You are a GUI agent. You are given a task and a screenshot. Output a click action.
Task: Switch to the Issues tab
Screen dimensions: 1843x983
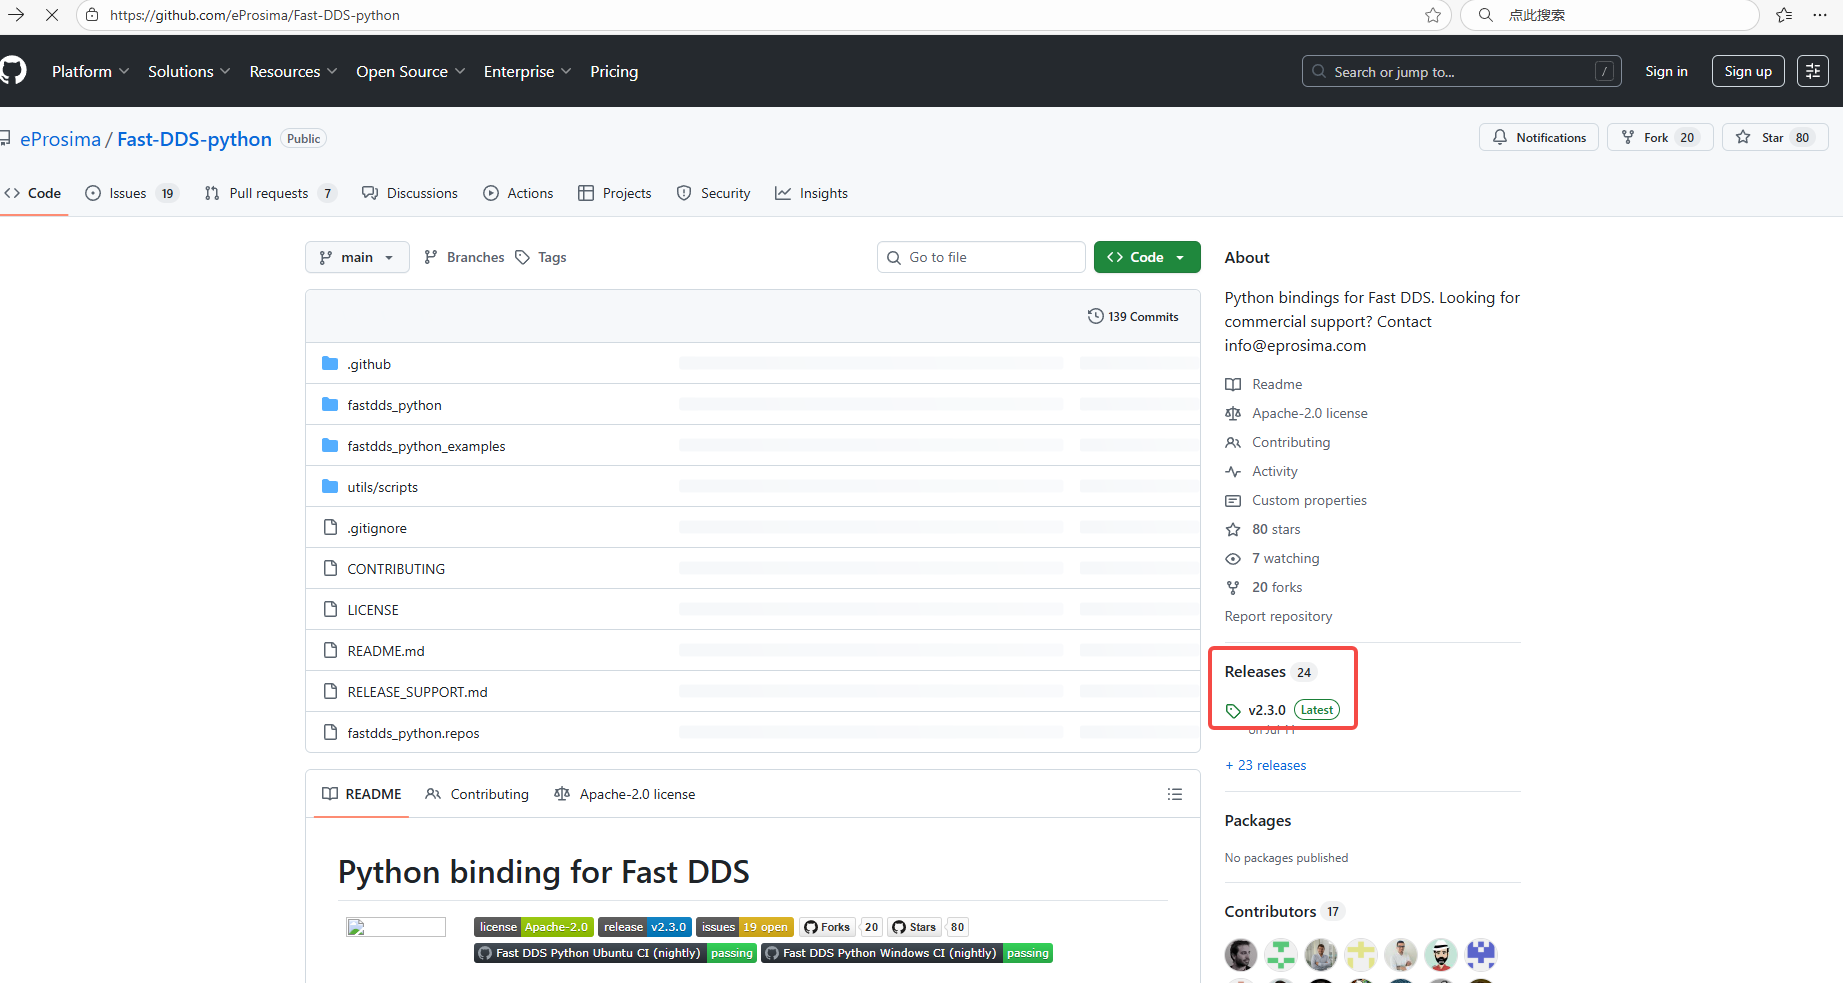(132, 193)
